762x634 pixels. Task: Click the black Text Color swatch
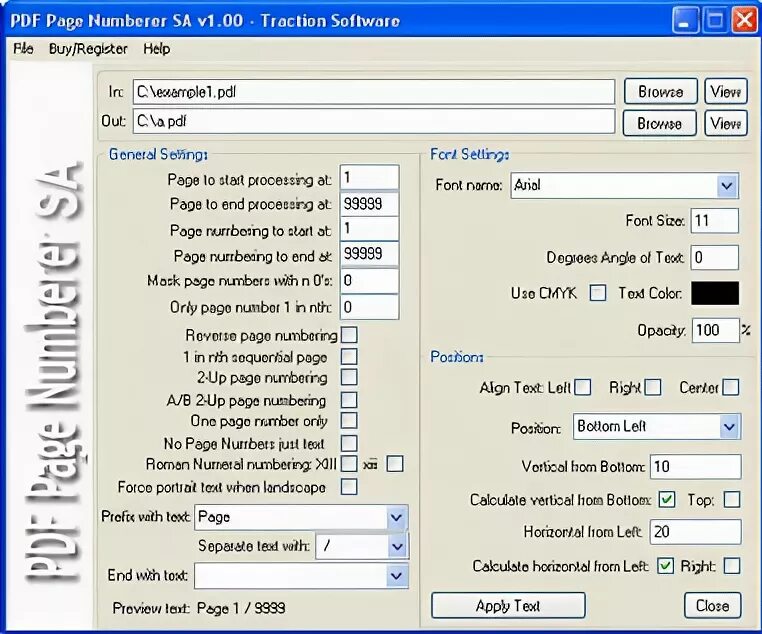(x=715, y=293)
